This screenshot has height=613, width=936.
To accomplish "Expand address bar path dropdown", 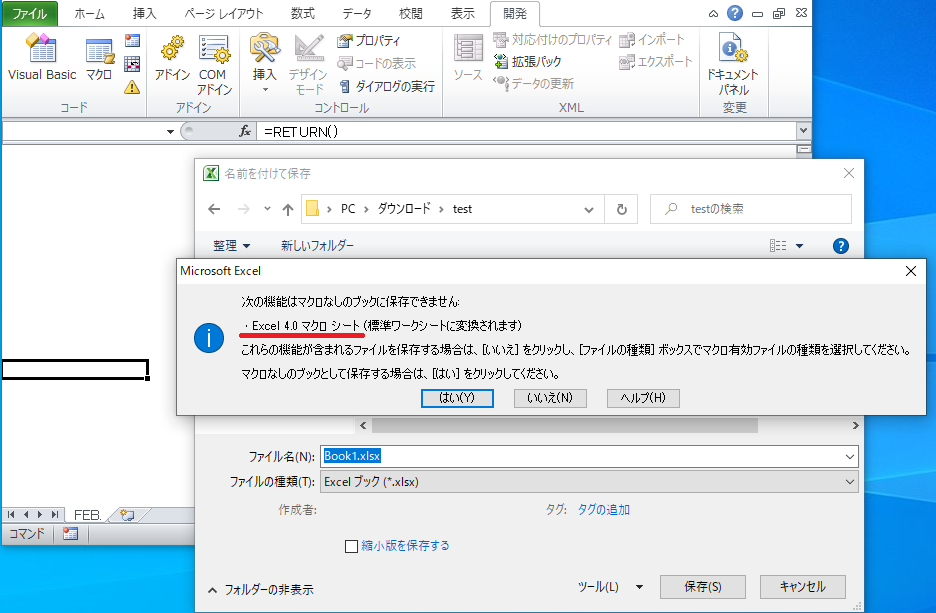I will pyautogui.click(x=589, y=210).
